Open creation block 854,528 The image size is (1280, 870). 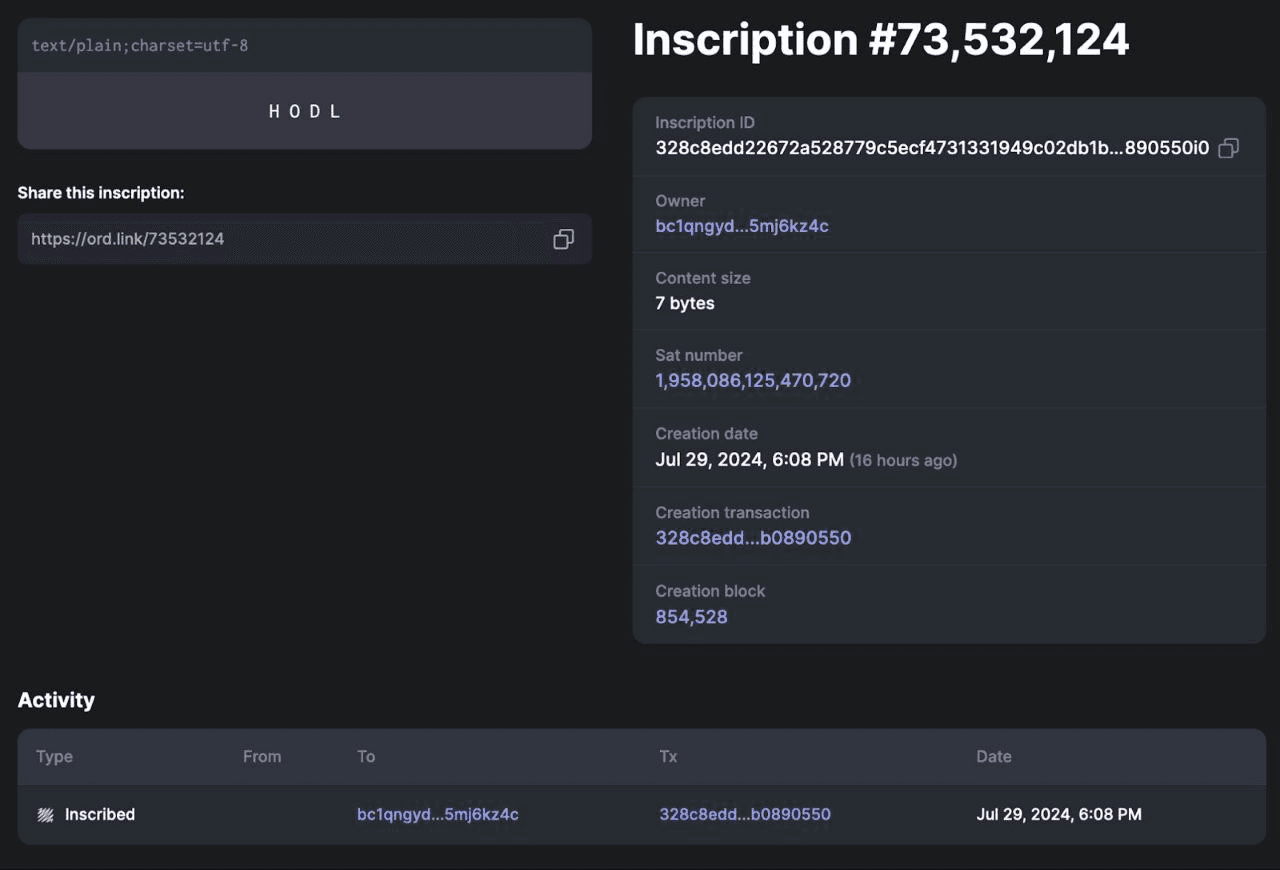pos(691,617)
